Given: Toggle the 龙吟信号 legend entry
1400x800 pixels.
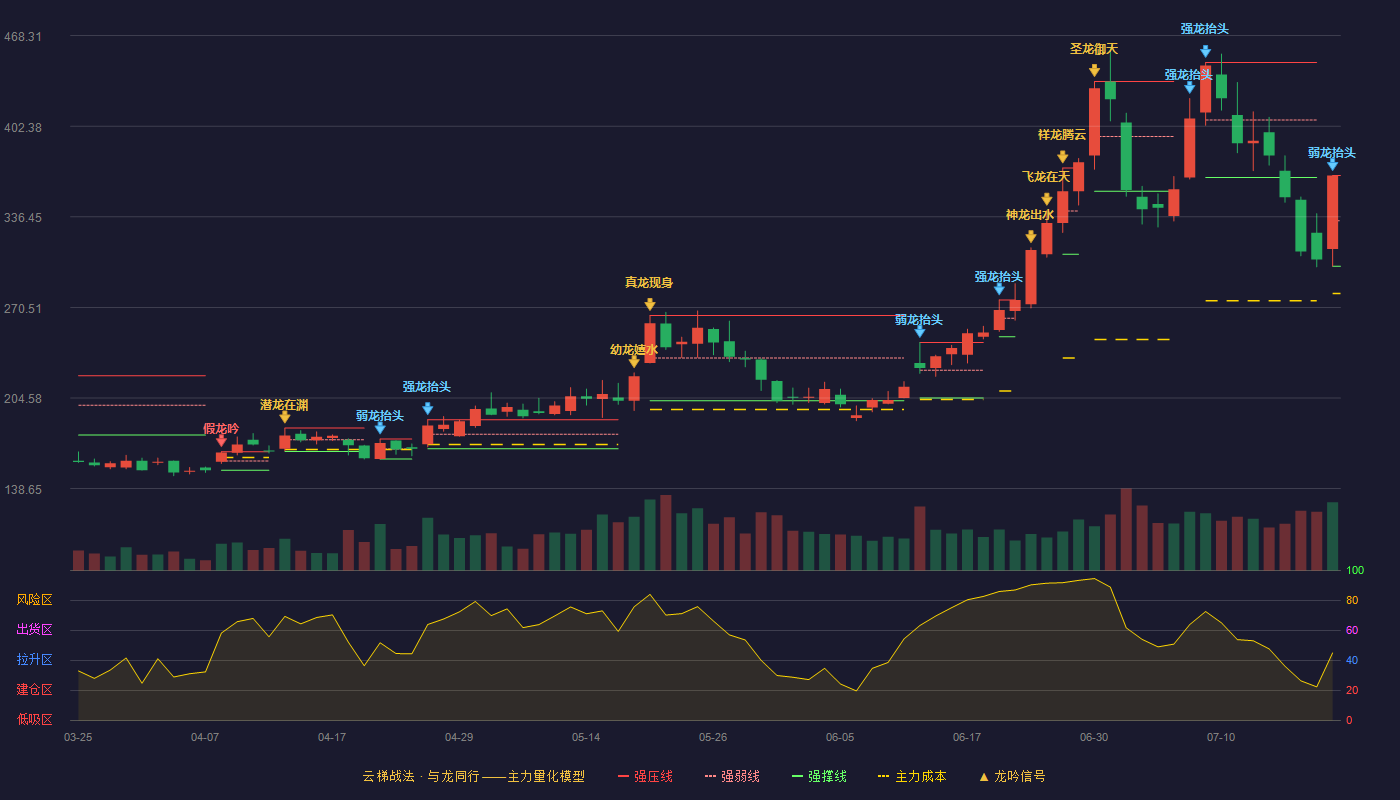Looking at the screenshot, I should [x=1012, y=776].
